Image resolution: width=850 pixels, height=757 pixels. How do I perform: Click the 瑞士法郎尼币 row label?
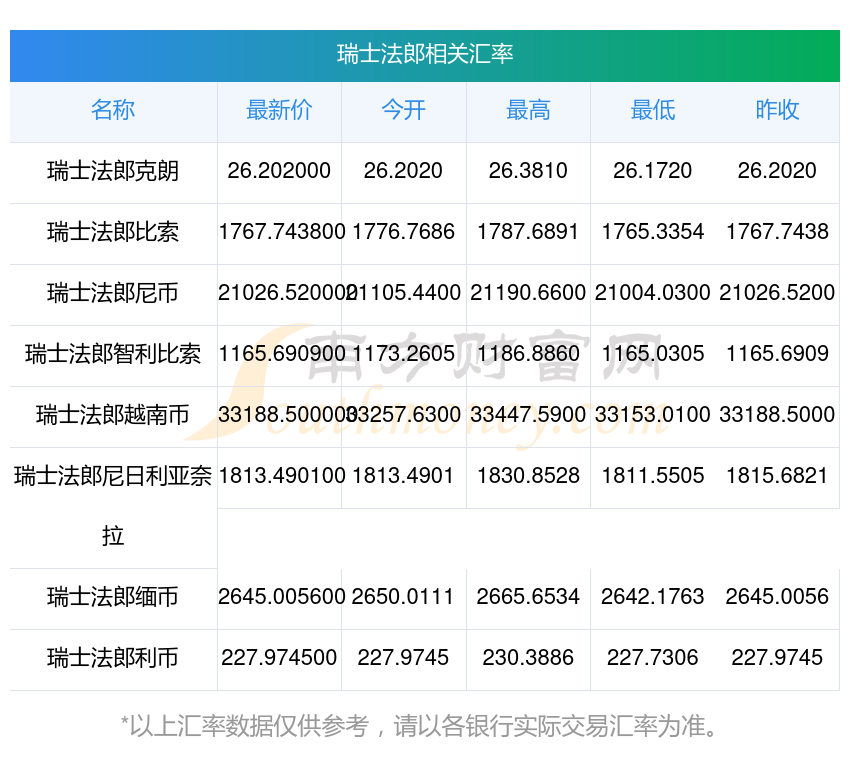click(113, 293)
